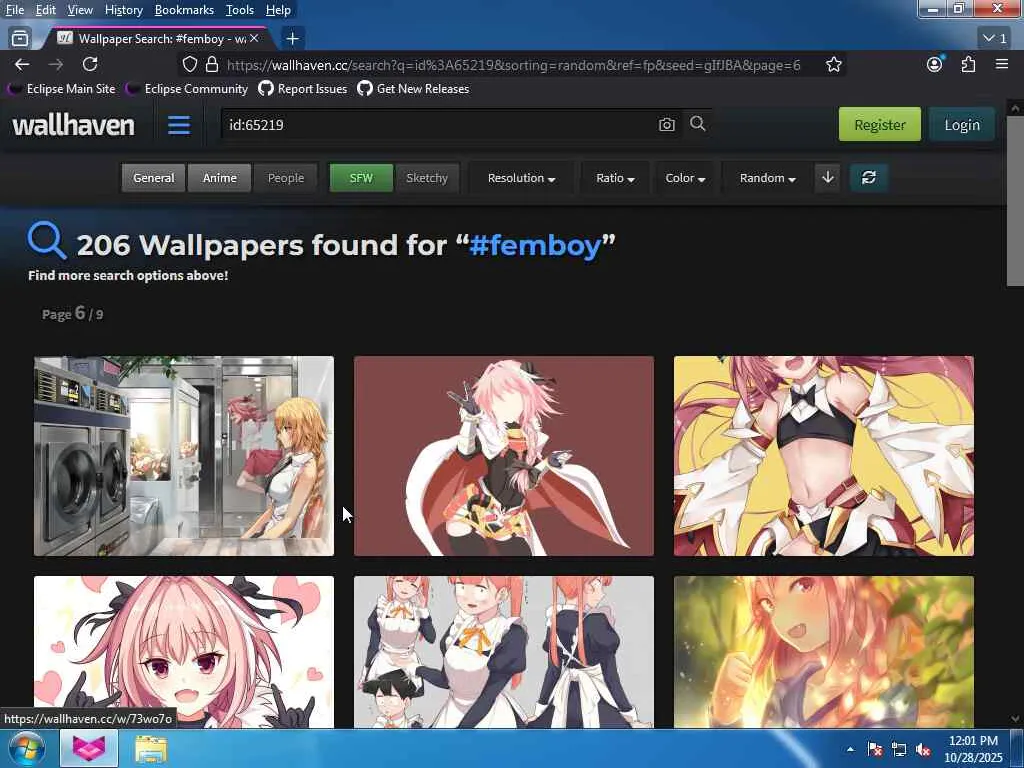Toggle descending sort order arrow
Screen dimensions: 1024x768
(x=827, y=178)
